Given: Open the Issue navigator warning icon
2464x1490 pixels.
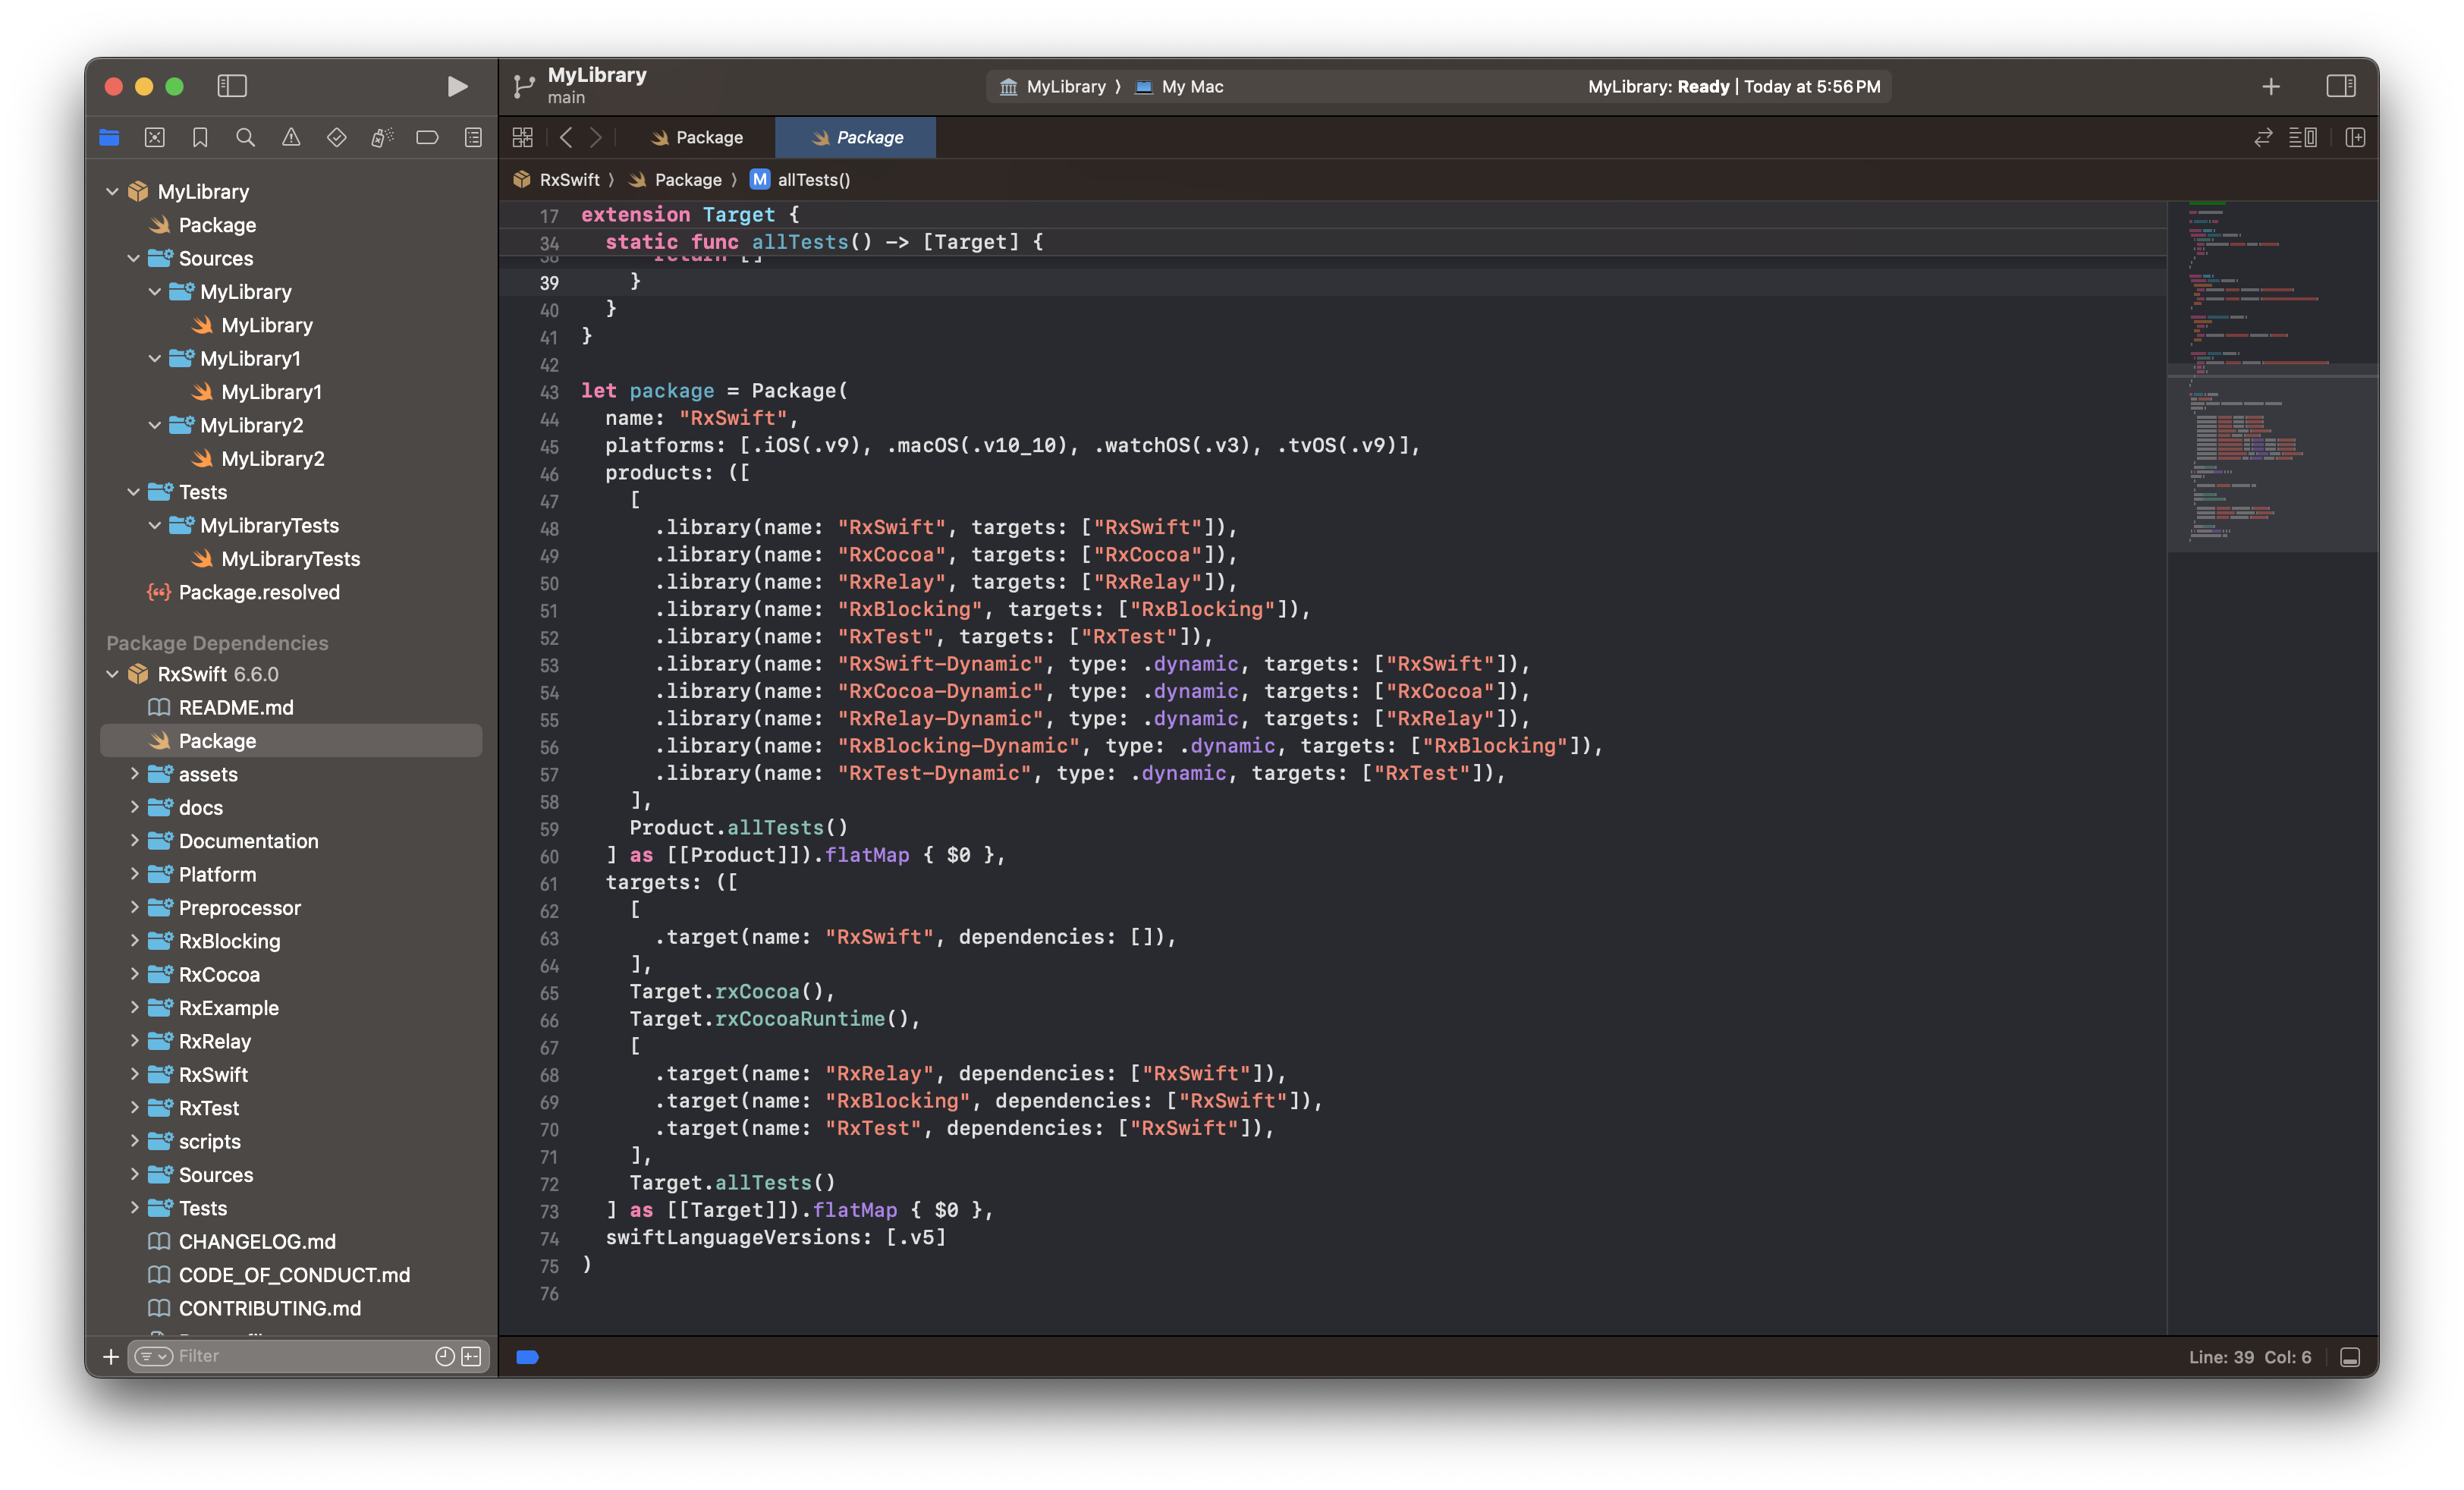Looking at the screenshot, I should point(291,138).
